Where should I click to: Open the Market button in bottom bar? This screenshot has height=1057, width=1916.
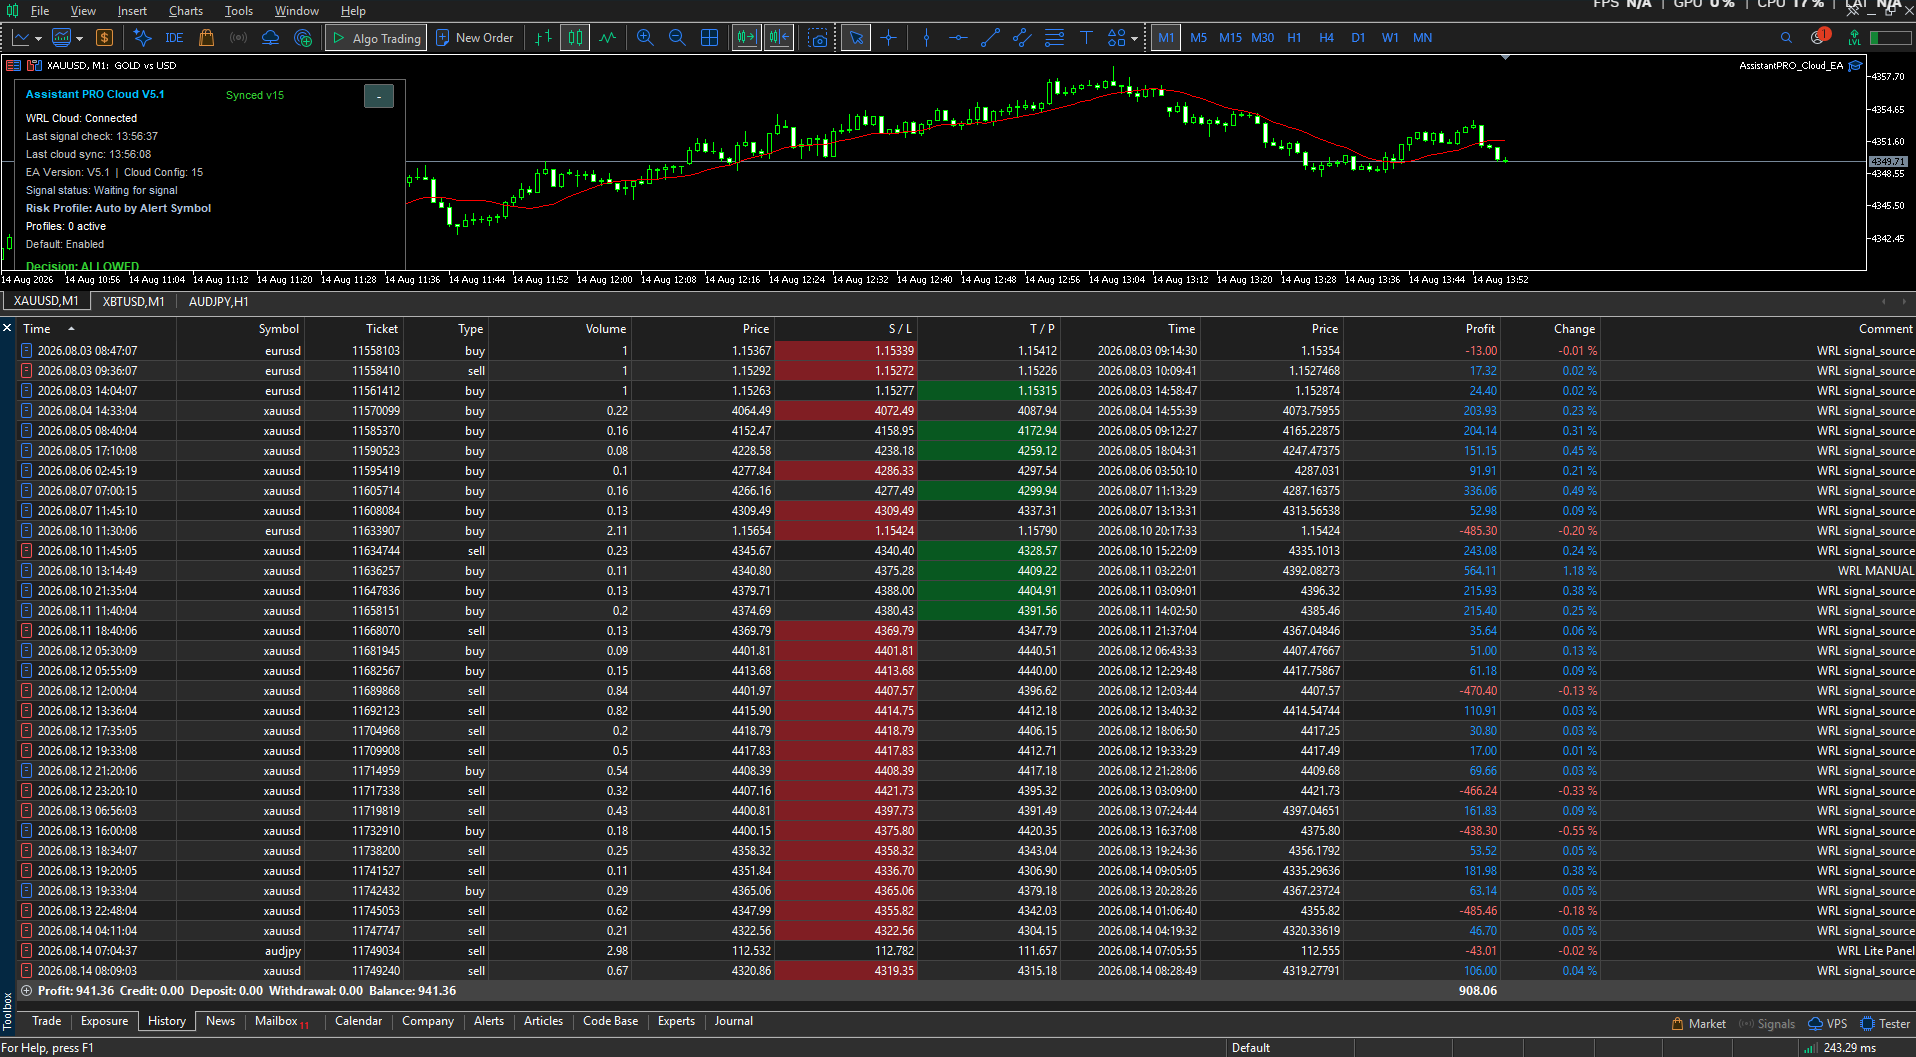(1699, 1024)
